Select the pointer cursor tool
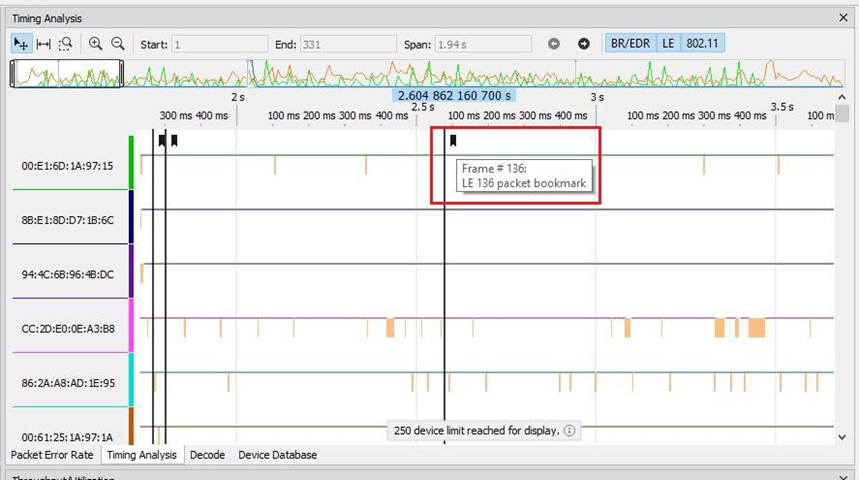859x480 pixels. pos(21,43)
